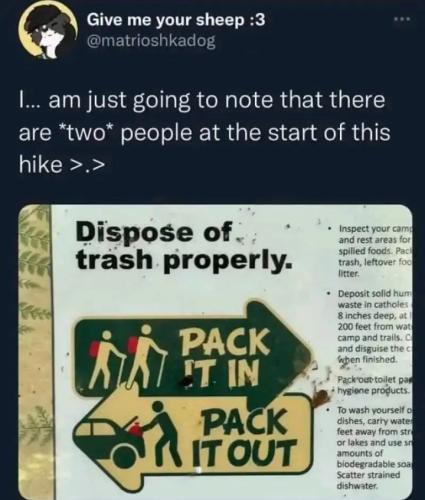Screen dimensions: 425x500
Task: Click the 'Deposit solid human waste' bullet paragraph
Action: pos(373,327)
